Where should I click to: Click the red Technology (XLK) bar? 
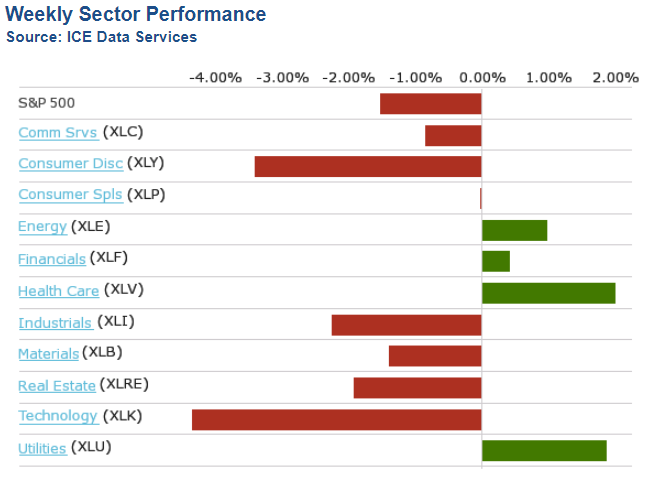tap(336, 419)
